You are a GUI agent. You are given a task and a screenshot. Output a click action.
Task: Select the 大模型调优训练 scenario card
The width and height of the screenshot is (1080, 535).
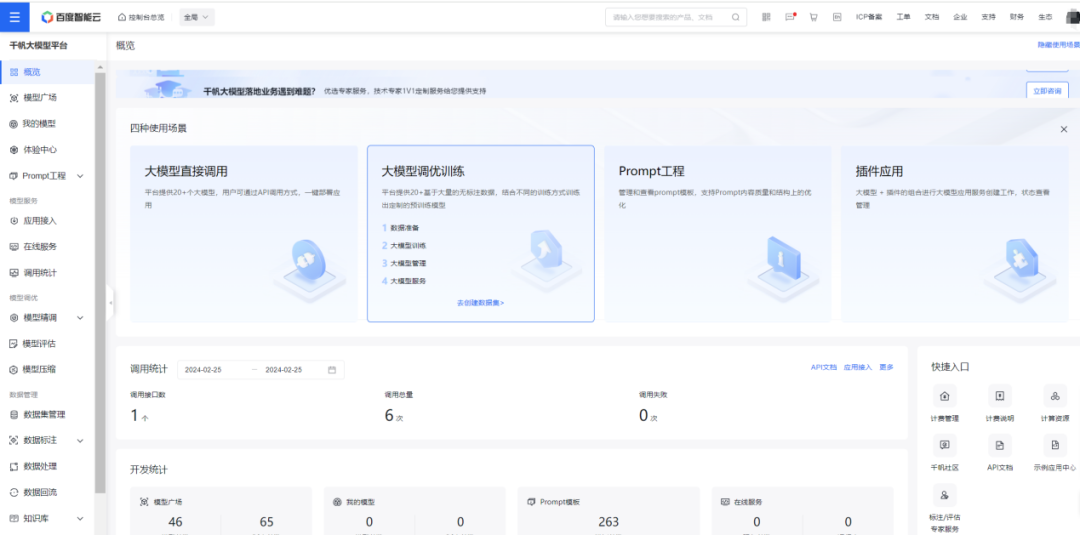click(x=481, y=233)
